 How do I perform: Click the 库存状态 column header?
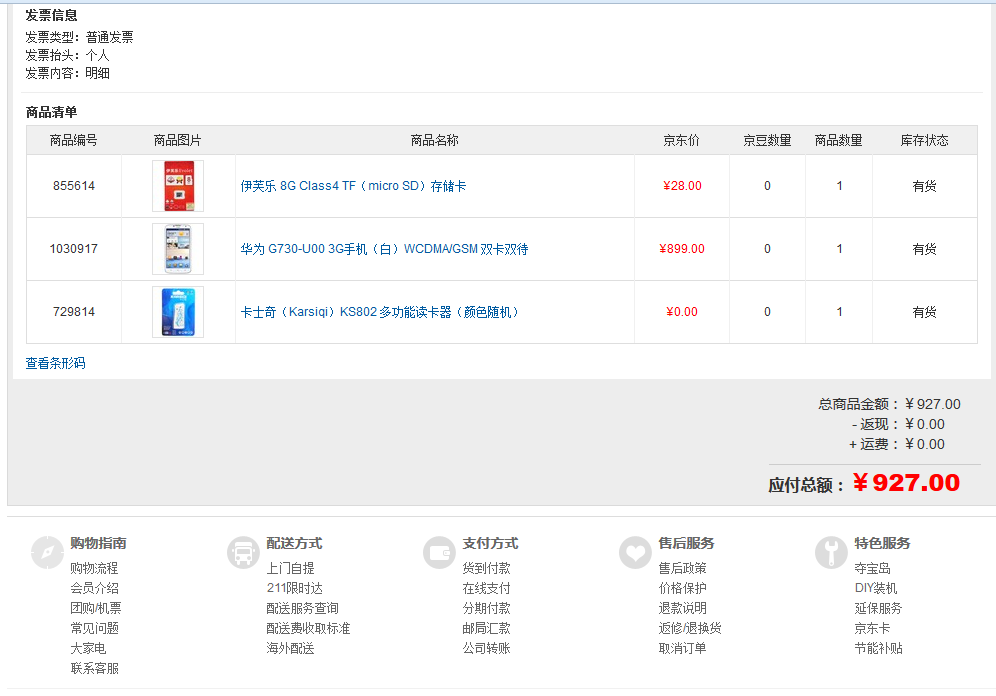[x=924, y=140]
